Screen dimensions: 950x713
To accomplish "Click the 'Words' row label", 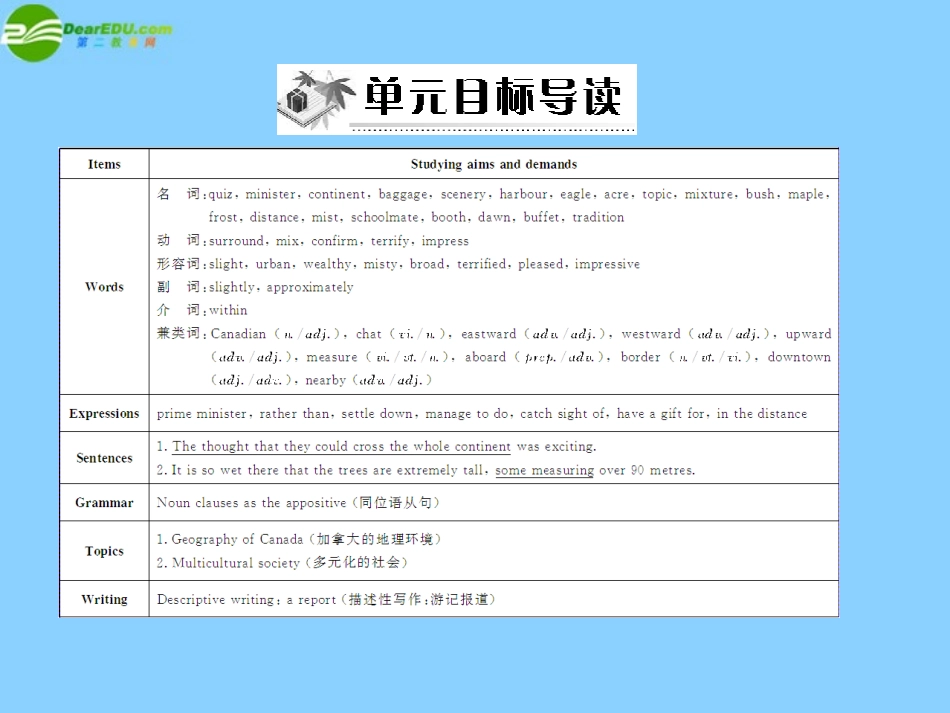I will (104, 287).
